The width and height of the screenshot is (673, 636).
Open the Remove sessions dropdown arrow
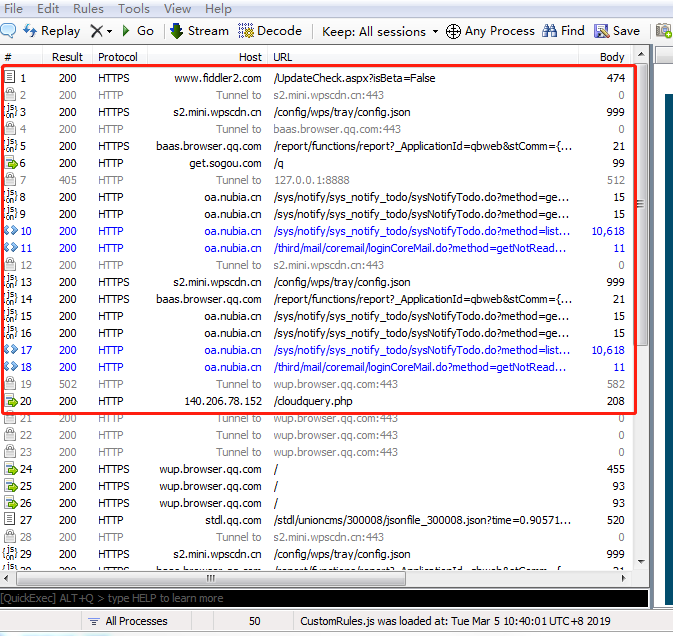109,31
